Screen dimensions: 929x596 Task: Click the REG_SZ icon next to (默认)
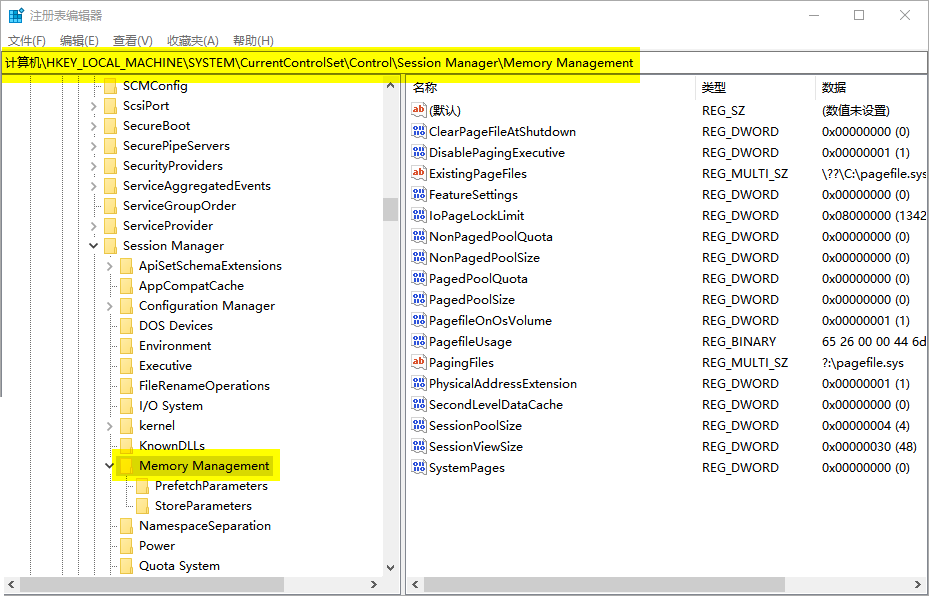point(421,110)
